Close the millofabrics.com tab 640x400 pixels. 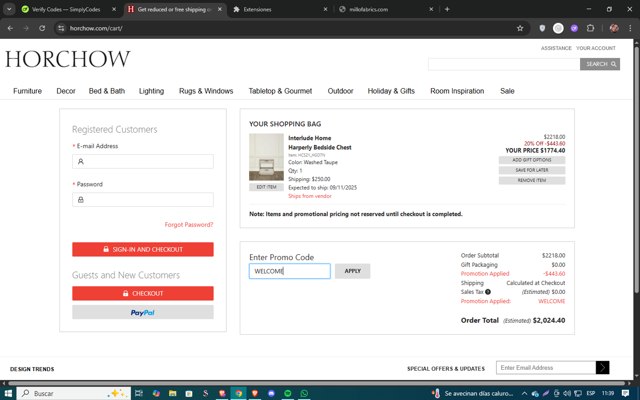[431, 9]
